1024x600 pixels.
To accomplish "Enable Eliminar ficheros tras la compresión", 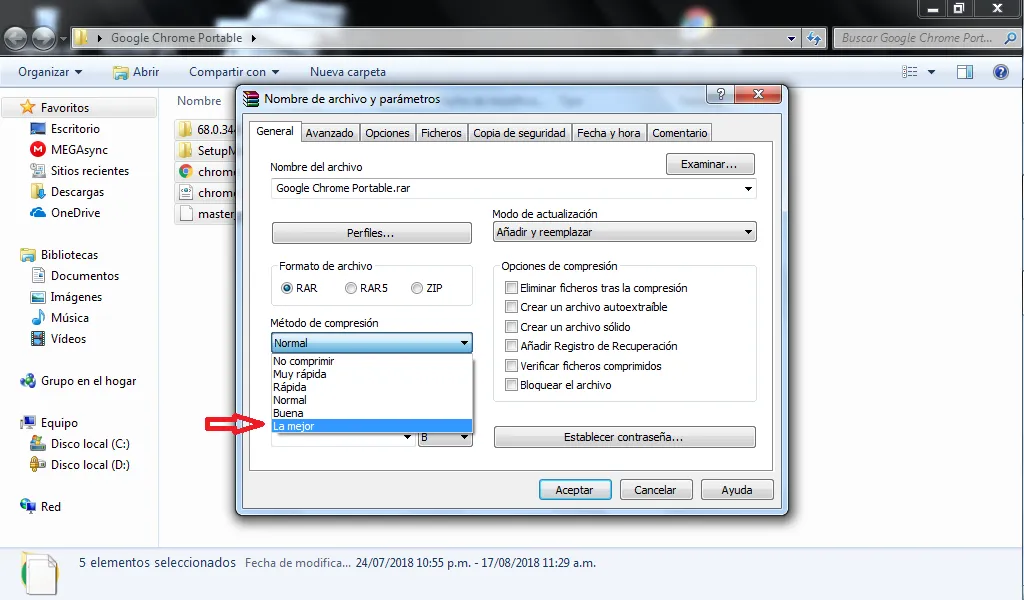I will point(511,287).
